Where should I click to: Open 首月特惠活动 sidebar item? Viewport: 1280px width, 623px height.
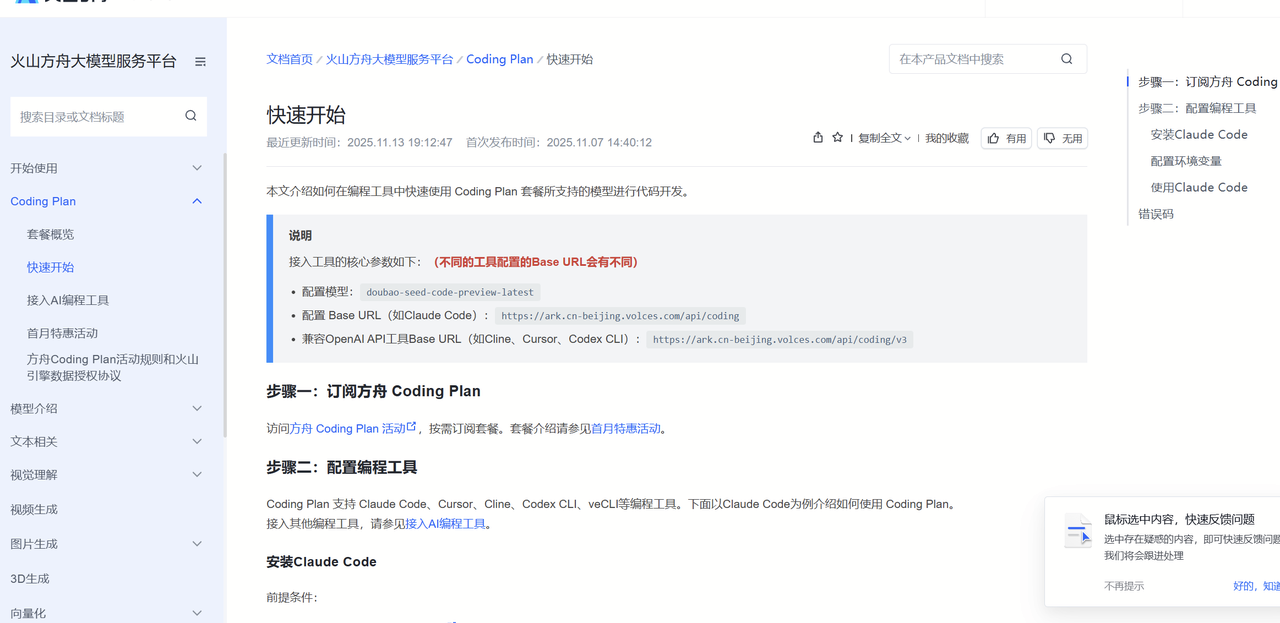coord(62,333)
